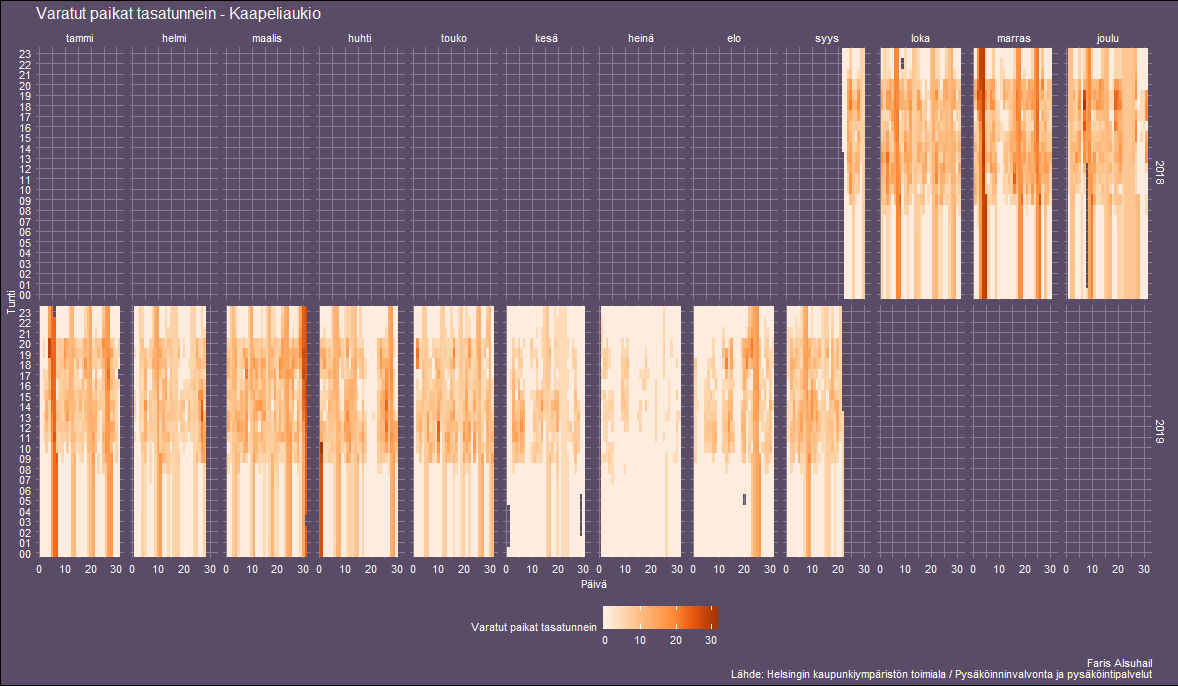Click the 'Faris Alsuhail' author credit
The height and width of the screenshot is (686, 1178).
click(1119, 663)
